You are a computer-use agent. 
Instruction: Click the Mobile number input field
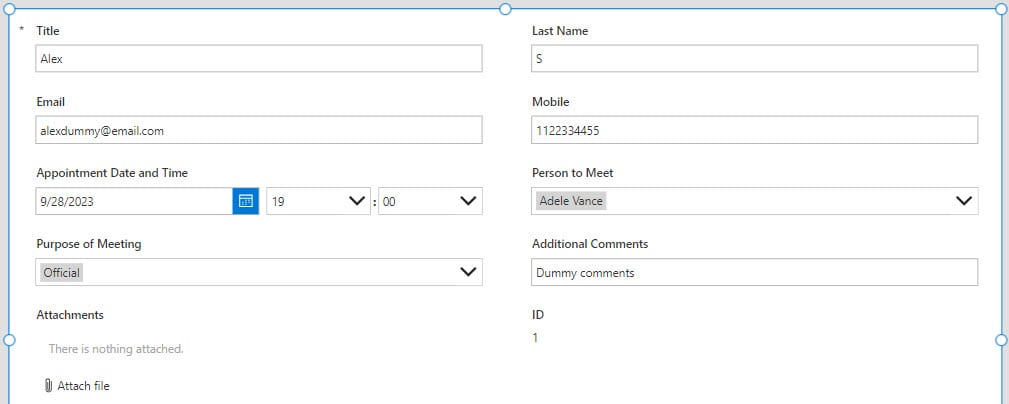755,130
